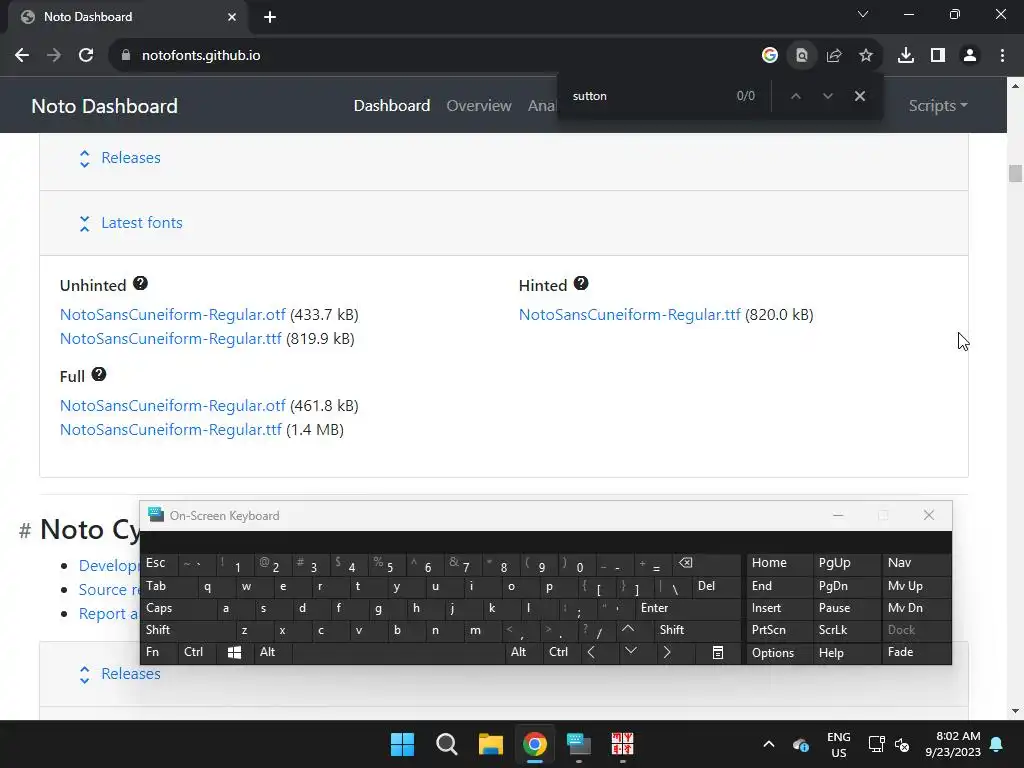The width and height of the screenshot is (1024, 768).
Task: Click the Fade key on On-Screen Keyboard
Action: (x=916, y=652)
